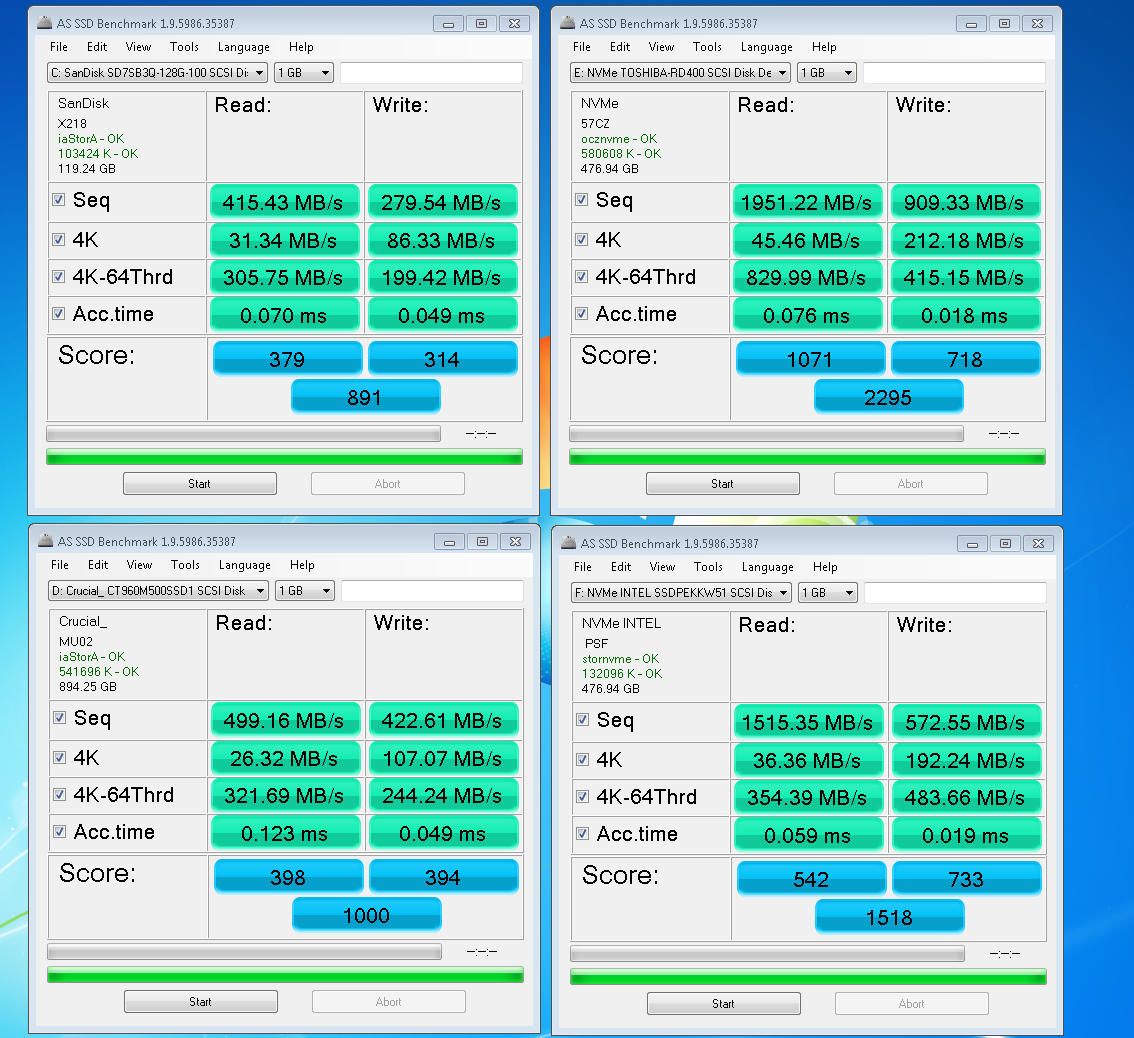Open Crucial_CT960M500SSD1 drive selector dropdown
Image resolution: width=1134 pixels, height=1038 pixels.
click(158, 590)
